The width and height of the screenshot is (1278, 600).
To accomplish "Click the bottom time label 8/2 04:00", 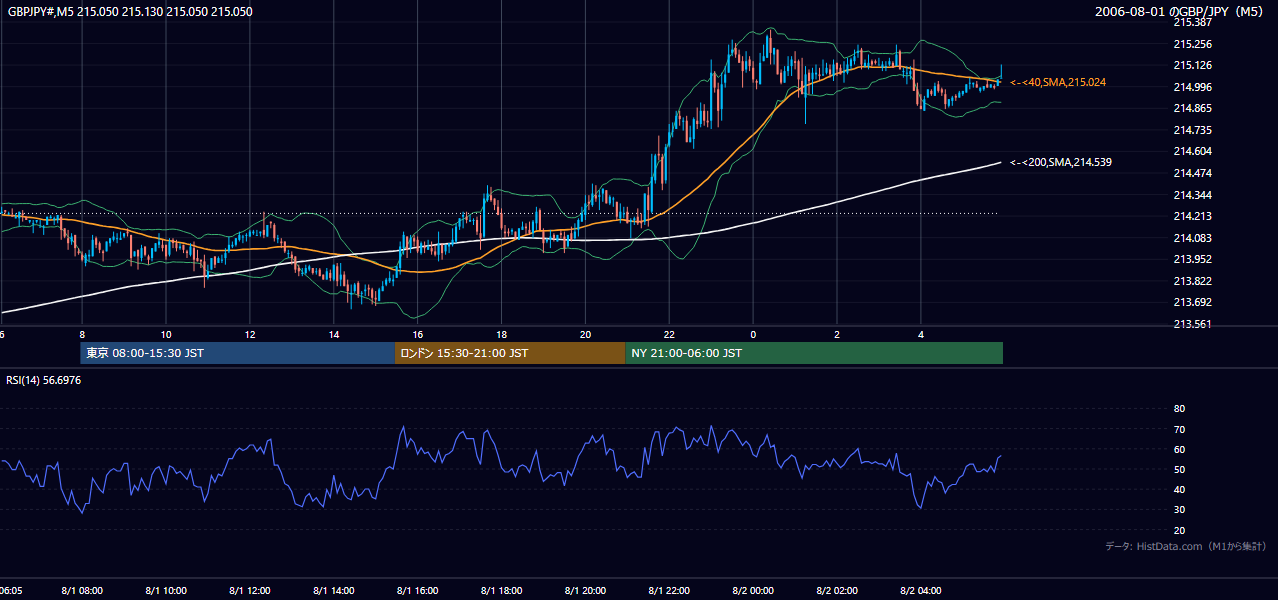I will tap(922, 591).
